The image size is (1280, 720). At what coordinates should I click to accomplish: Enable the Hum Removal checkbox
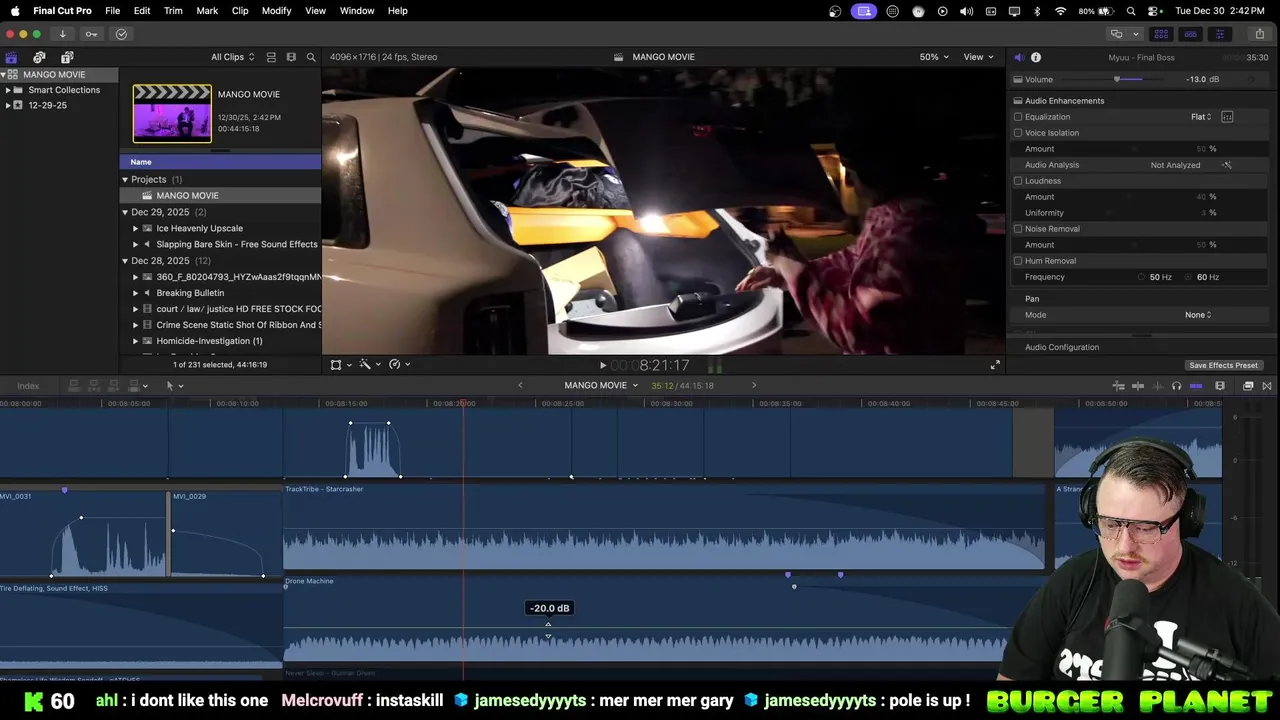(x=1018, y=261)
